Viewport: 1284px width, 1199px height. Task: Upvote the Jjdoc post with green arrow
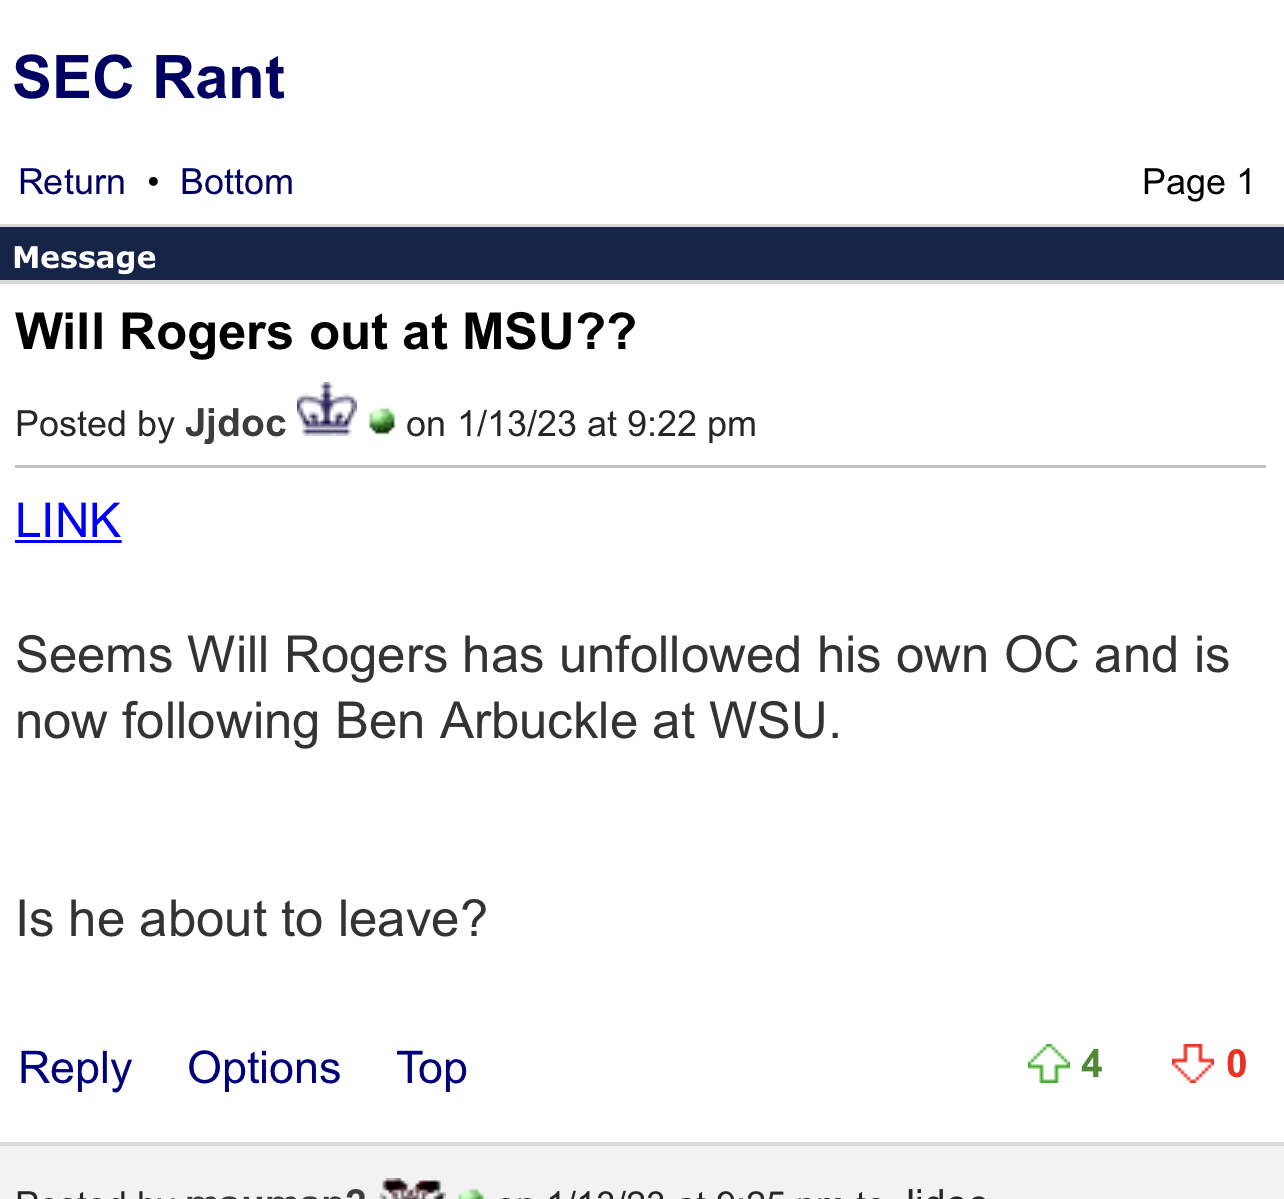tap(1048, 1064)
